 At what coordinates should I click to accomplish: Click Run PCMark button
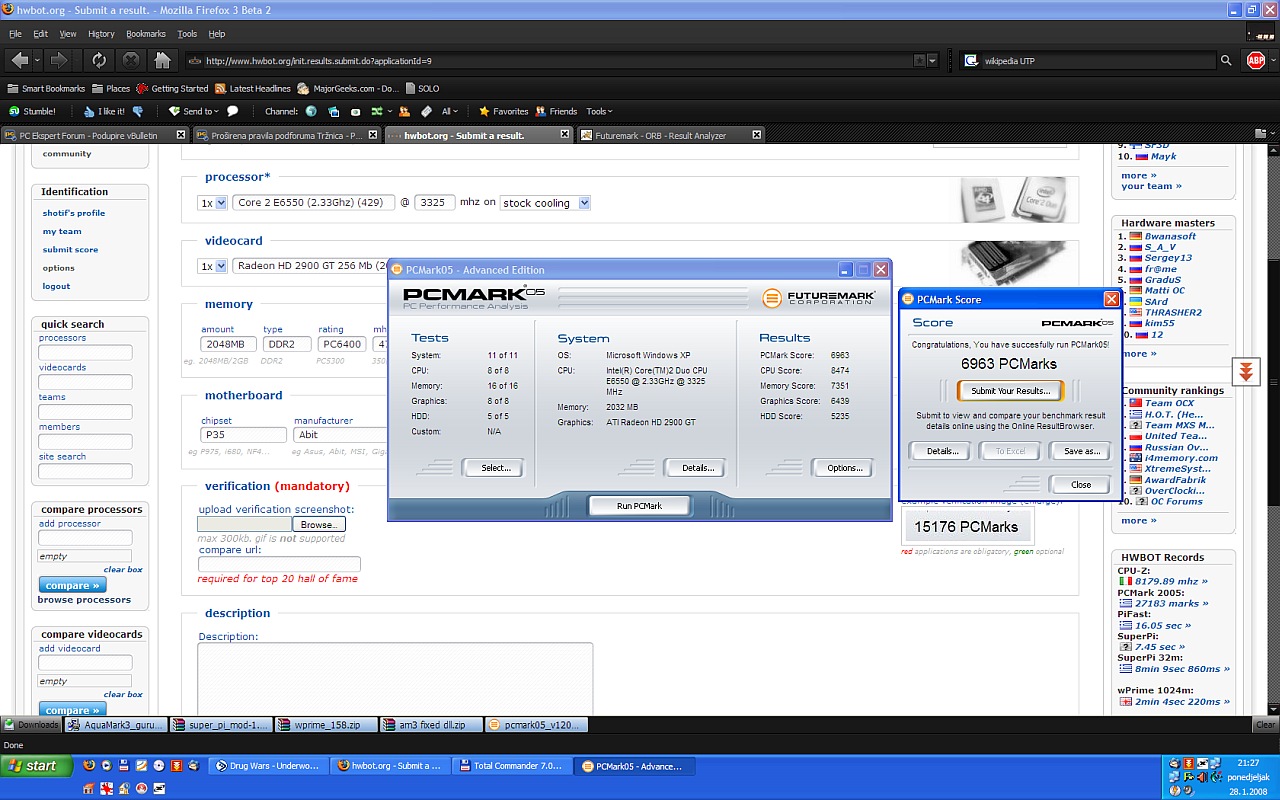[639, 506]
